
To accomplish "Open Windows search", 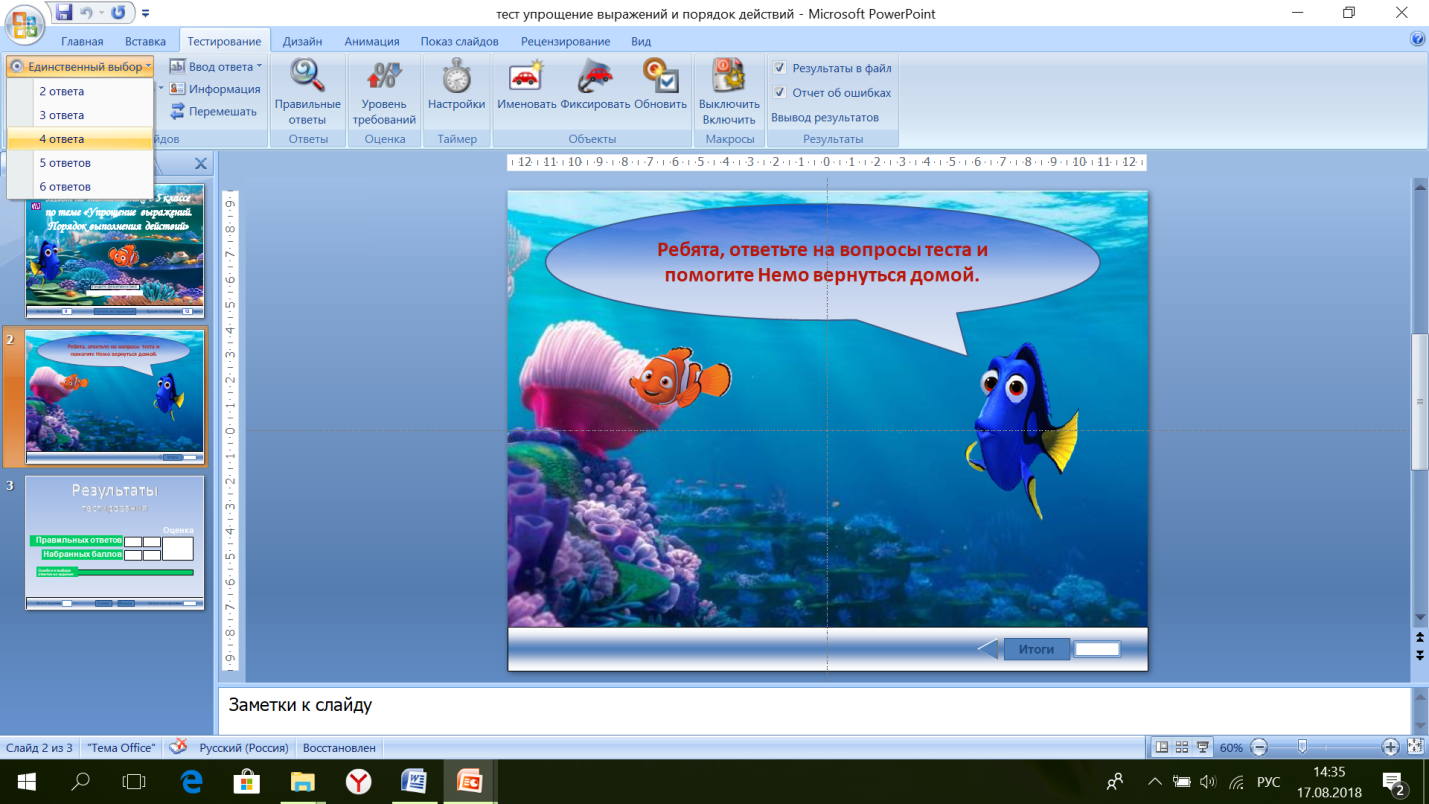I will coord(81,781).
